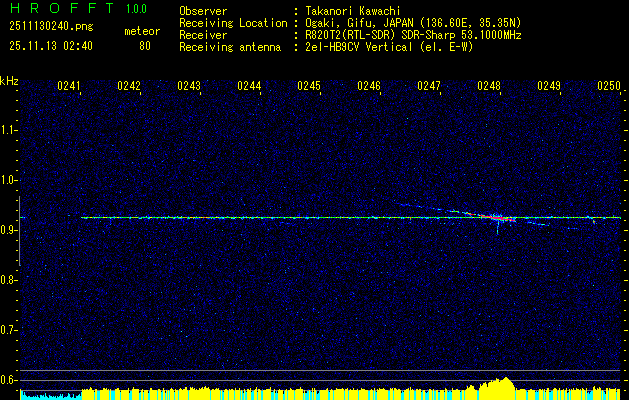
Task: Click the 1.1 frequency axis label
Action: click(x=10, y=130)
